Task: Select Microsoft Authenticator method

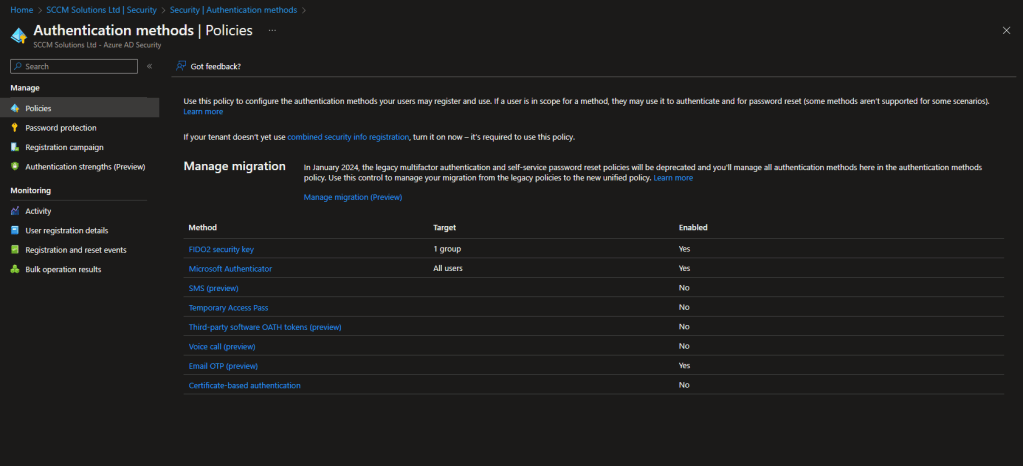Action: 230,269
